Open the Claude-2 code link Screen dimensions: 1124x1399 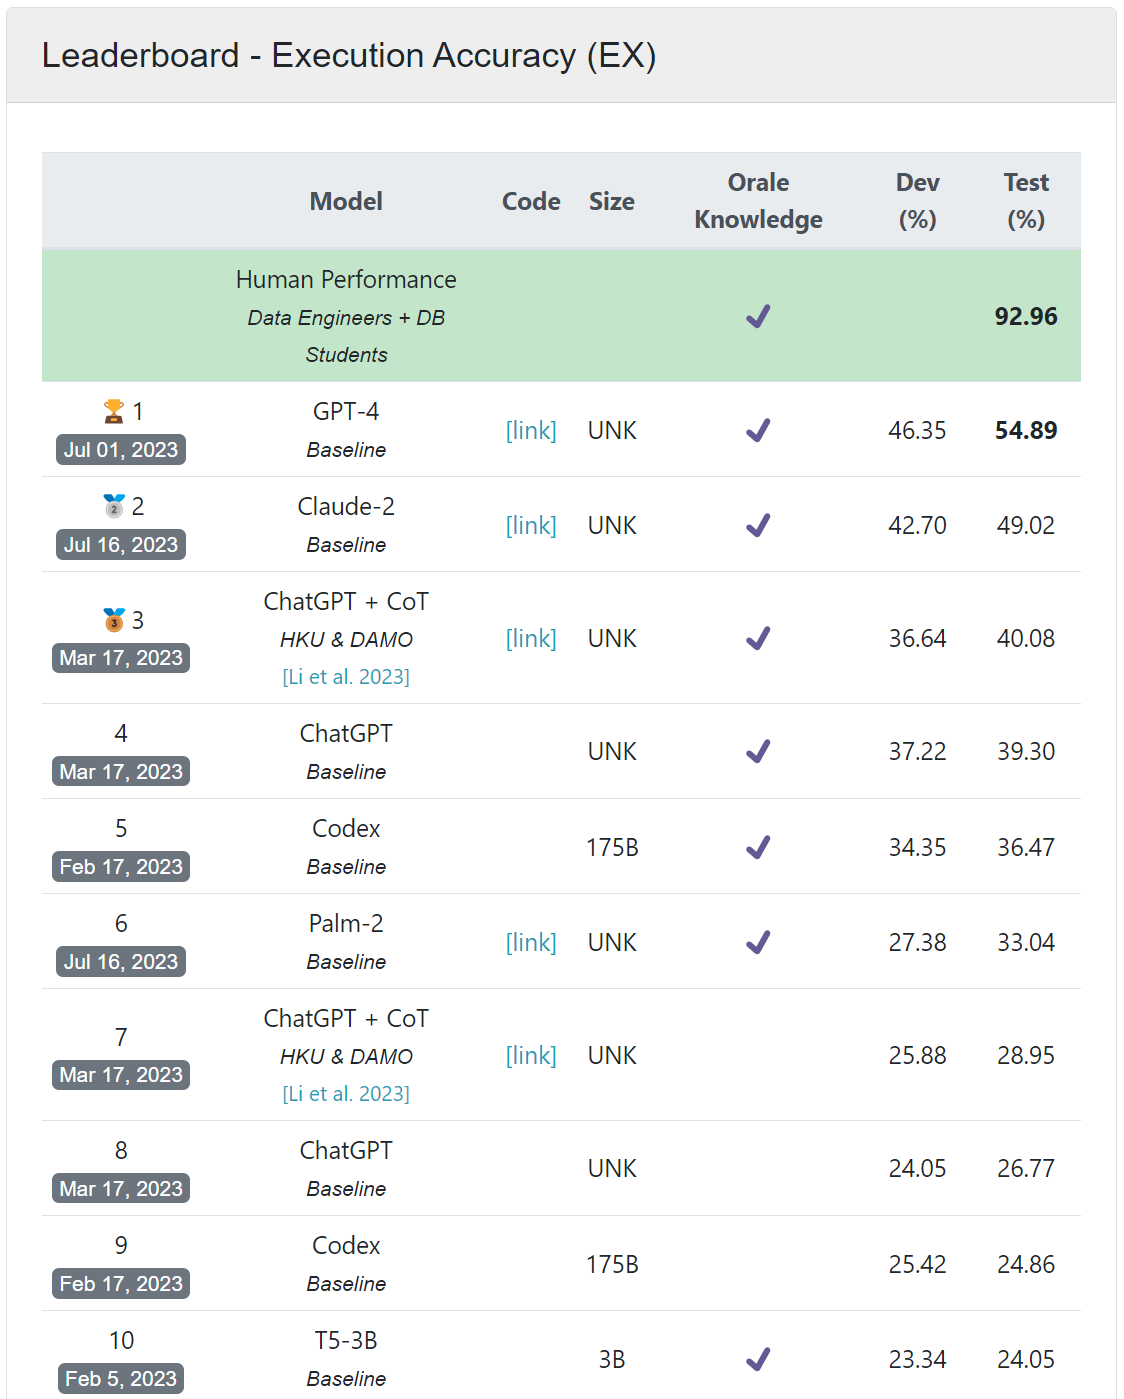click(x=531, y=524)
